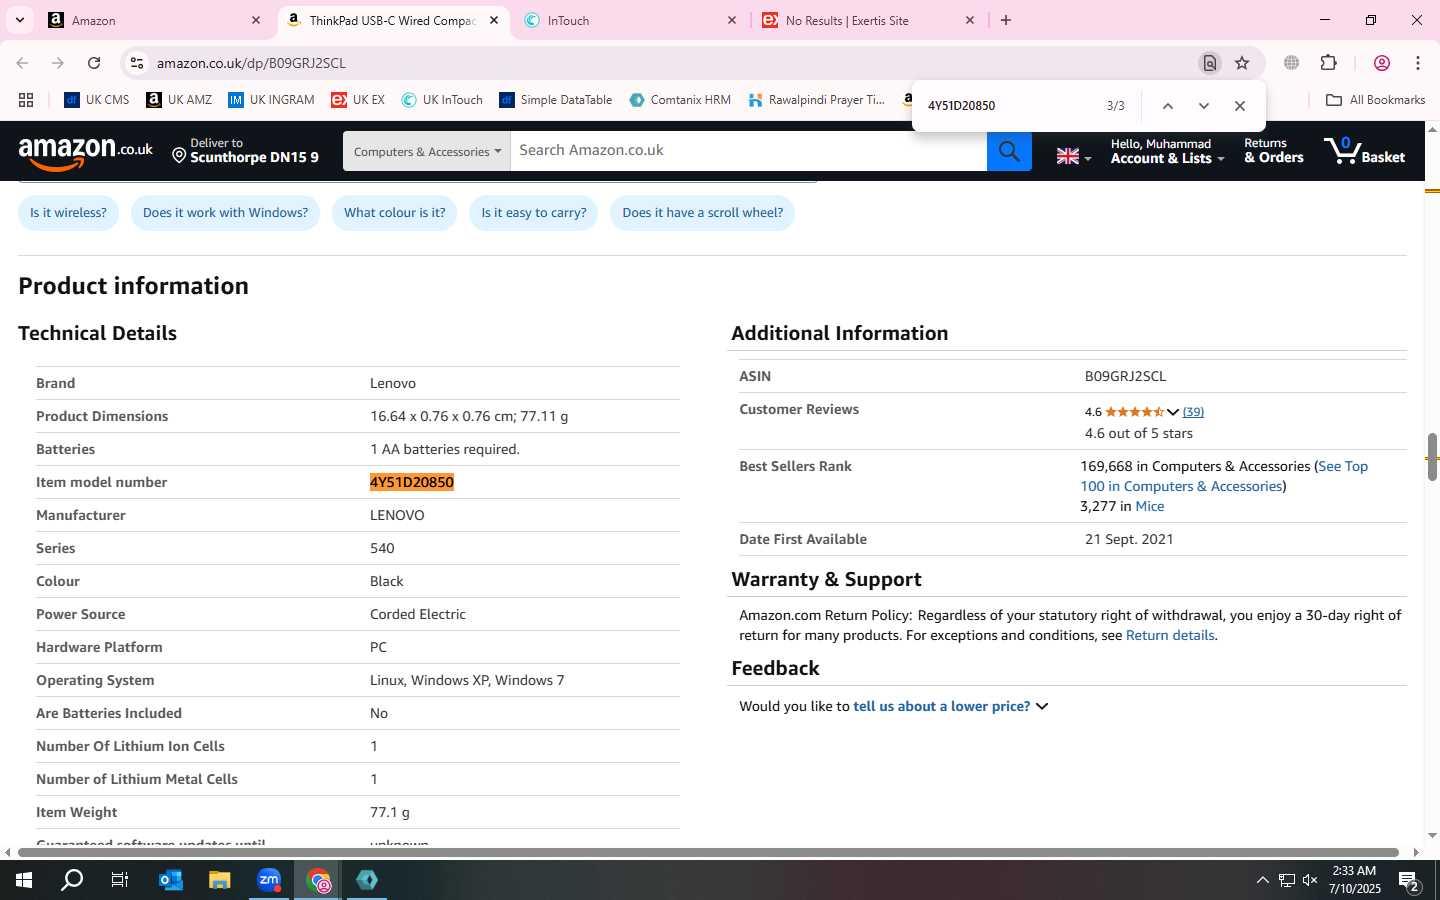Open Outlook from the taskbar
The width and height of the screenshot is (1440, 900).
[170, 880]
